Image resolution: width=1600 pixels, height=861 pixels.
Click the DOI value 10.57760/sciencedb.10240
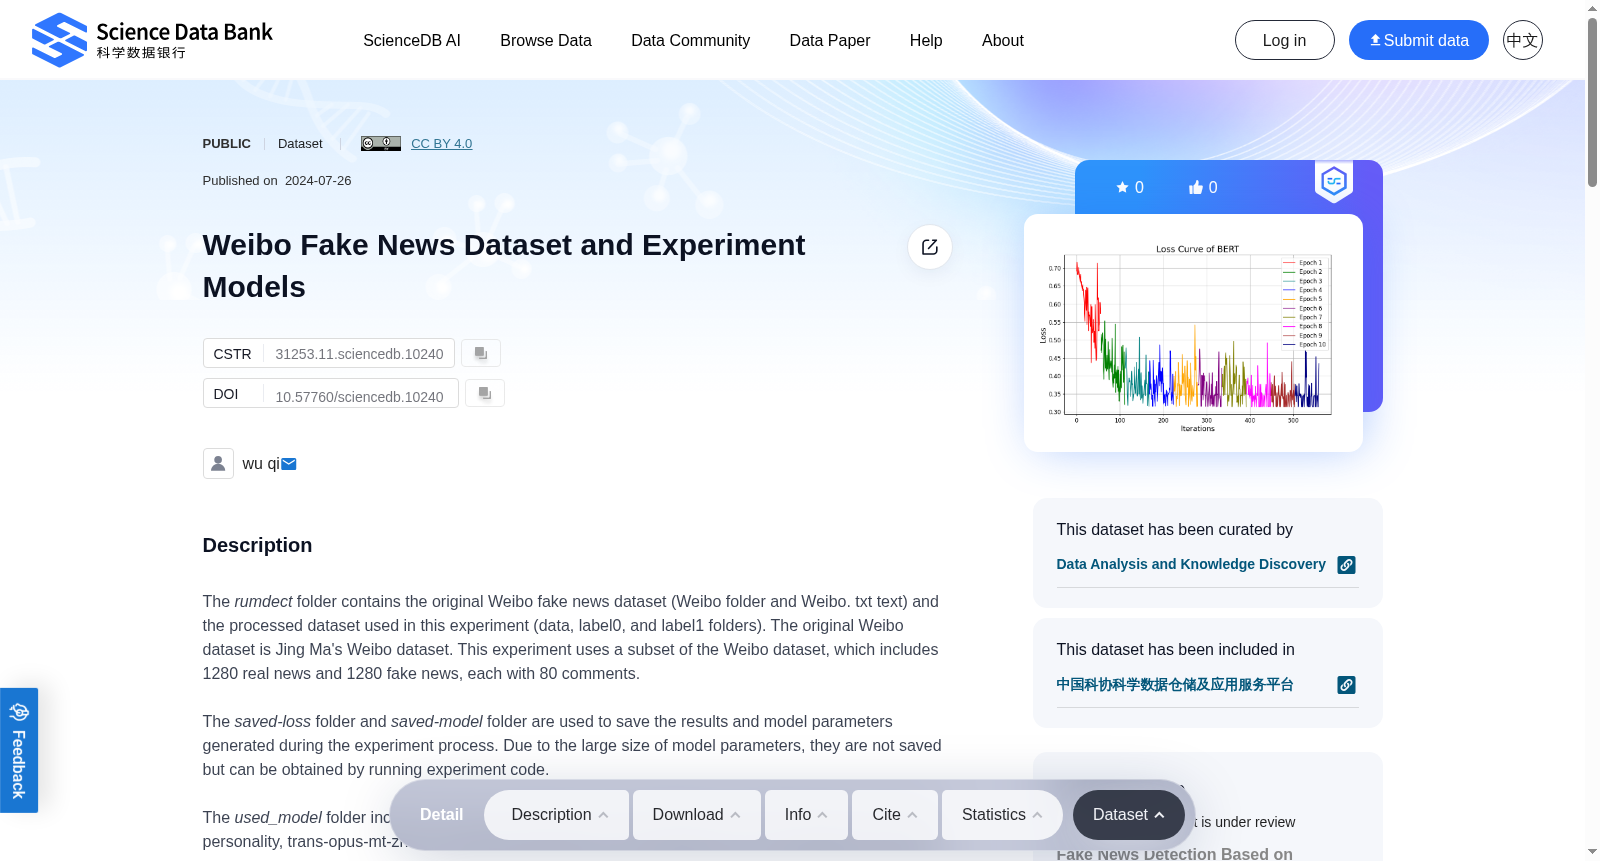359,397
